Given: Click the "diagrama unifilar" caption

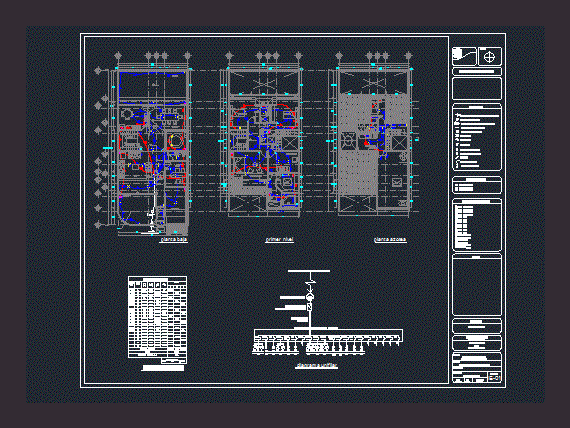Looking at the screenshot, I should (x=316, y=365).
